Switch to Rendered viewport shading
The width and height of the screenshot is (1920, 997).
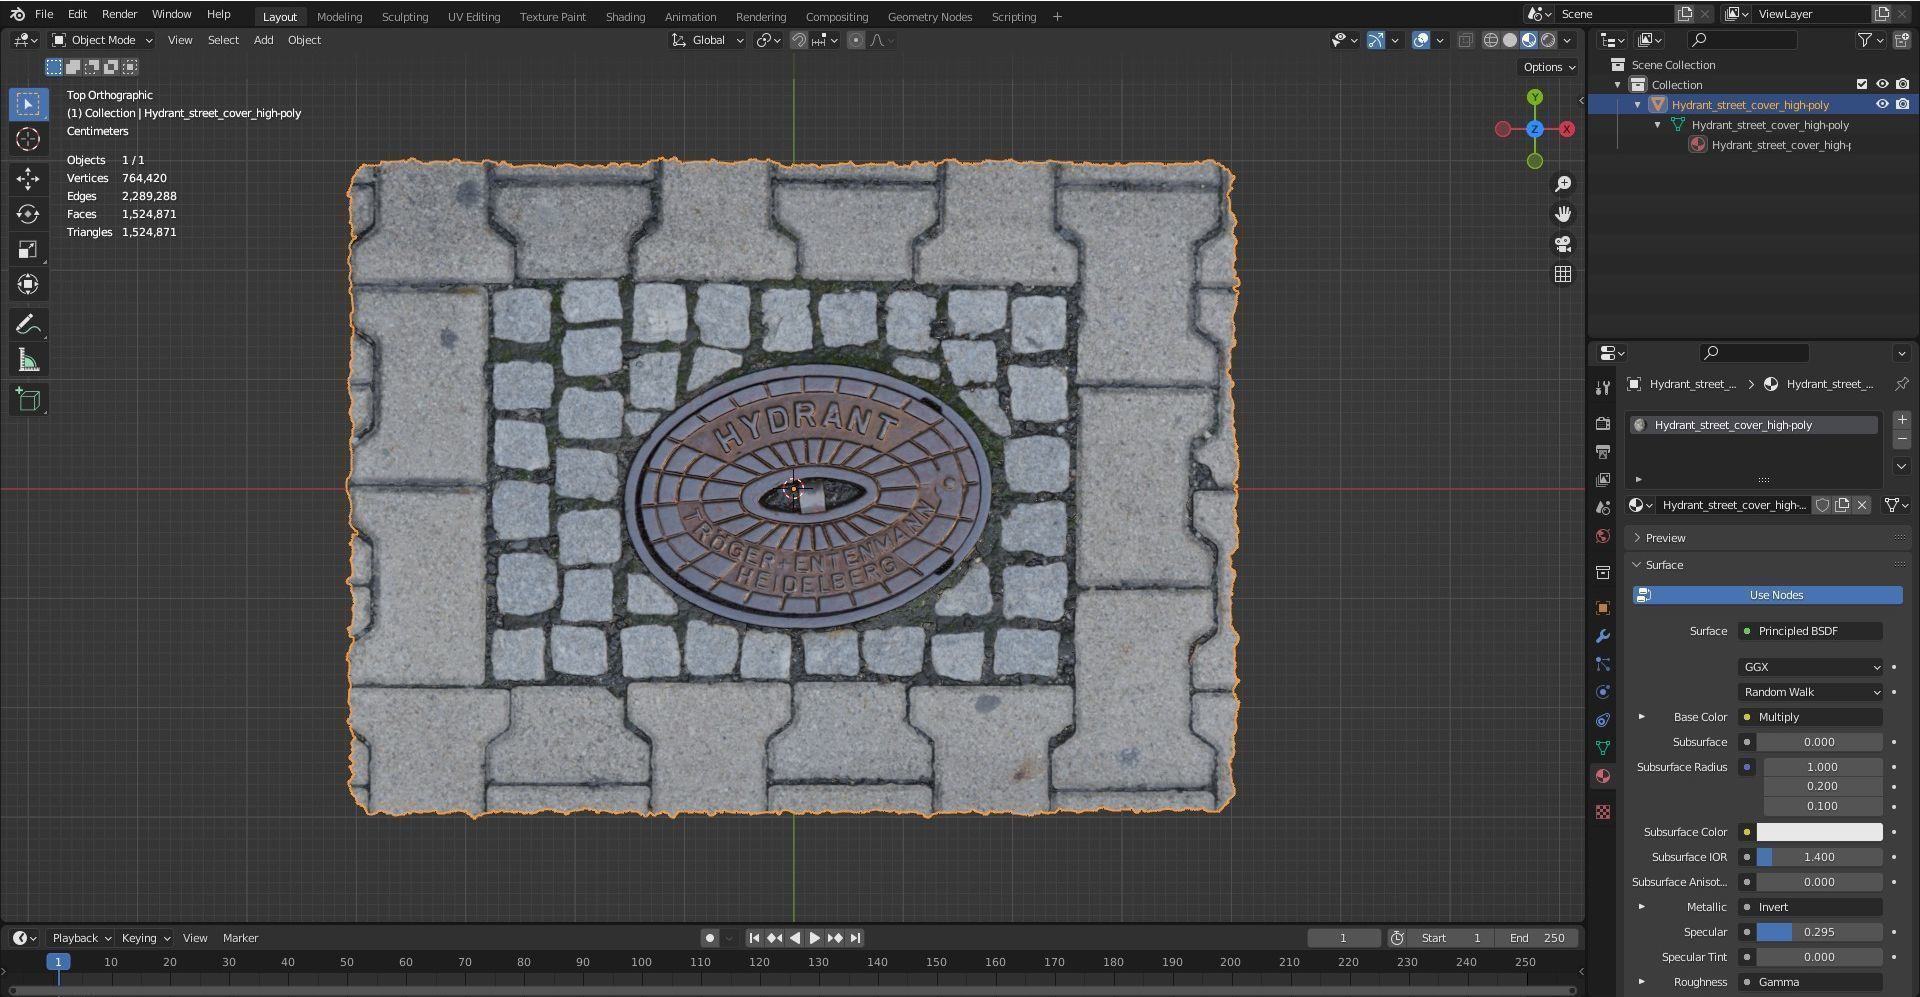click(x=1548, y=40)
